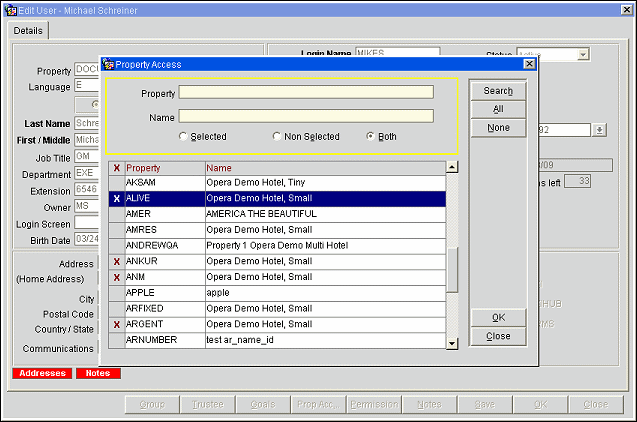Open the Status dropdown list
Viewport: 637px width, 422px height.
(x=583, y=54)
